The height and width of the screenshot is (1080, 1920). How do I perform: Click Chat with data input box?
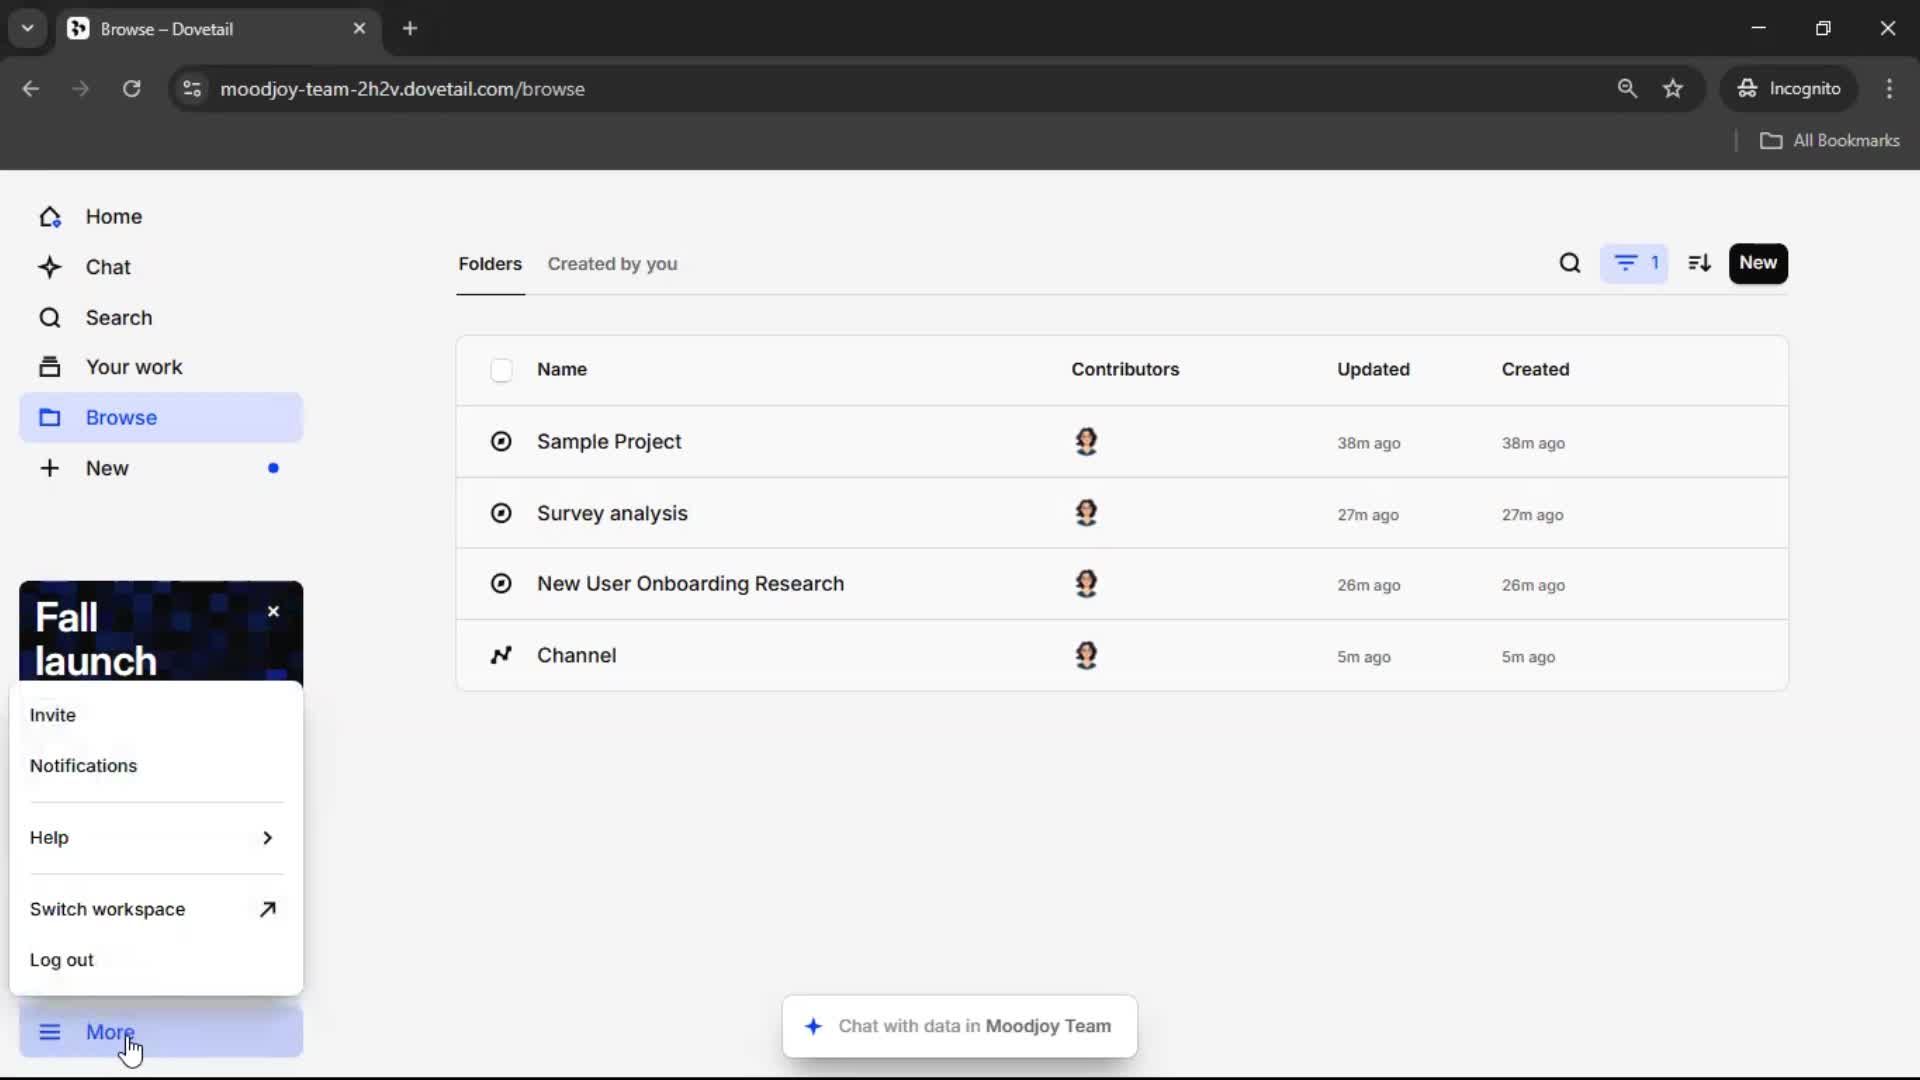click(960, 1026)
